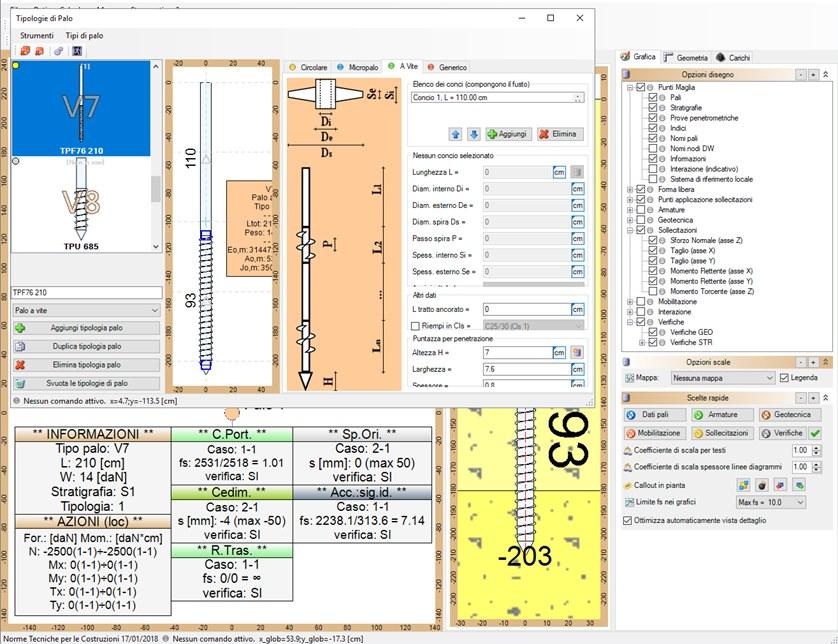Click the green checkmark next to Verifiche
This screenshot has width=838, height=644.
click(815, 433)
